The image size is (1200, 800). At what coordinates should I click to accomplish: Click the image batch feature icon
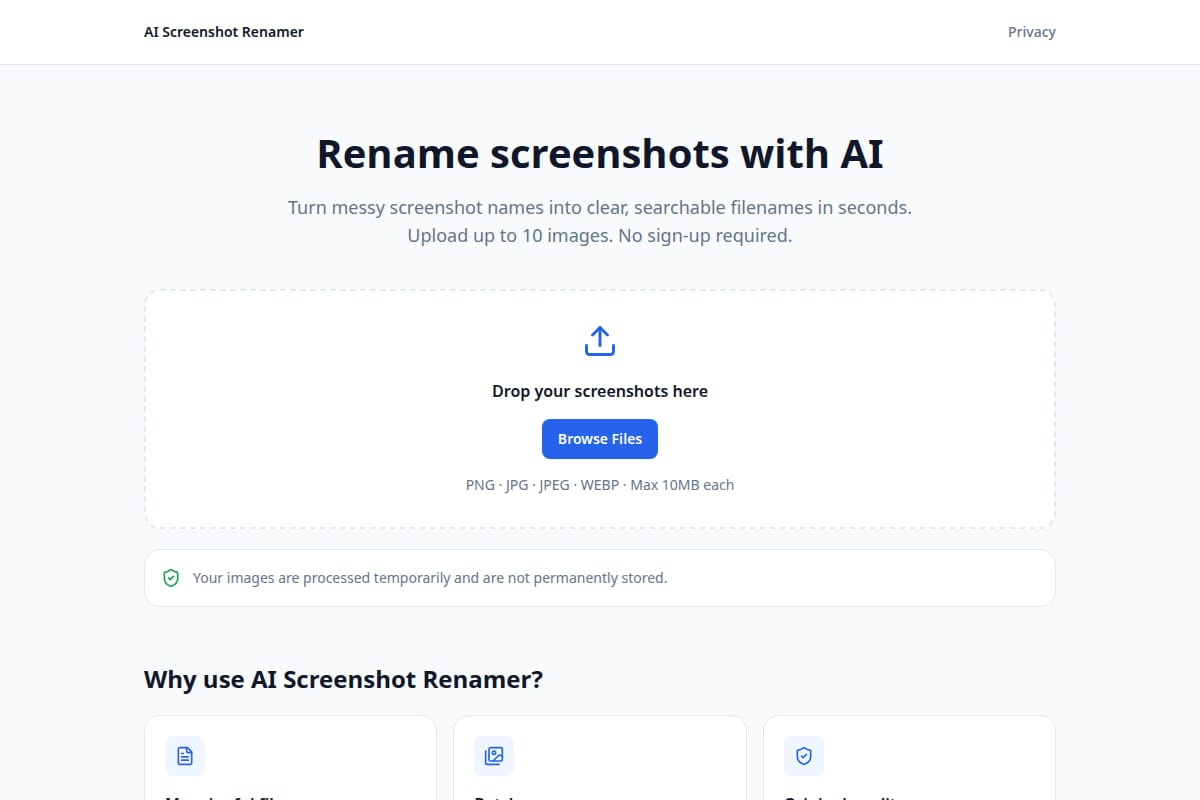pos(494,756)
